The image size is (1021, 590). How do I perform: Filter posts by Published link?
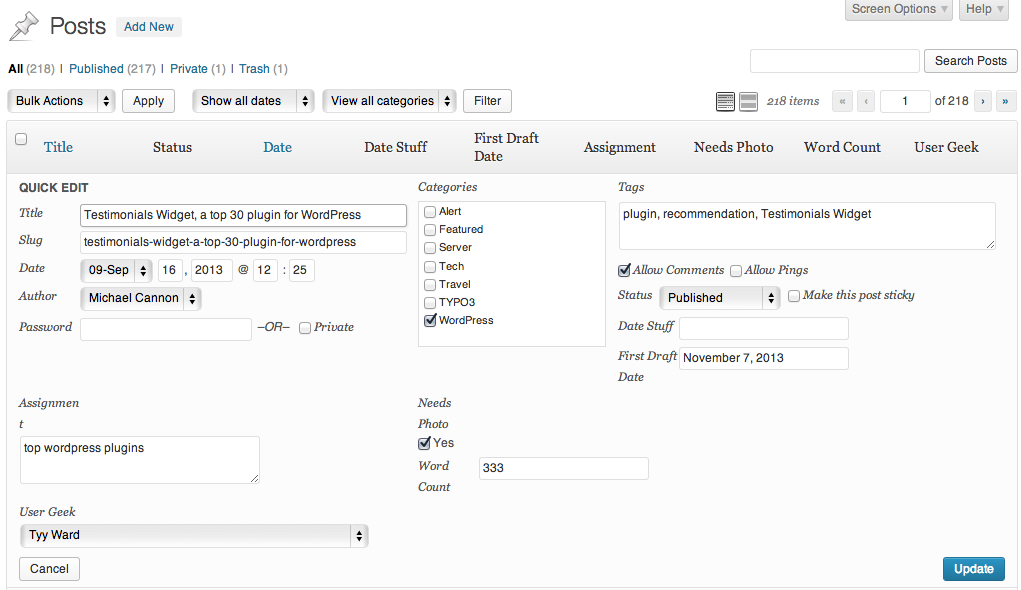[x=96, y=69]
